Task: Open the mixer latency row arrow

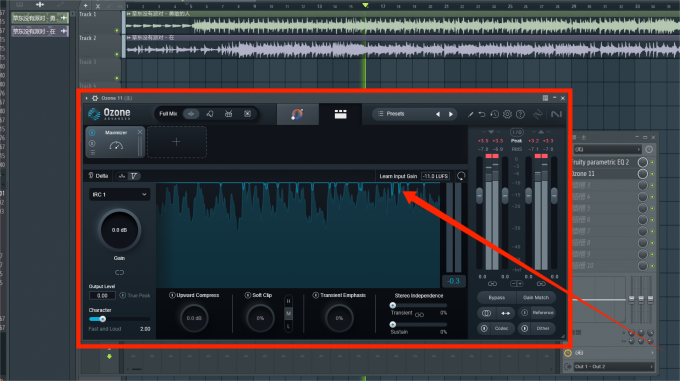Action: tap(652, 353)
